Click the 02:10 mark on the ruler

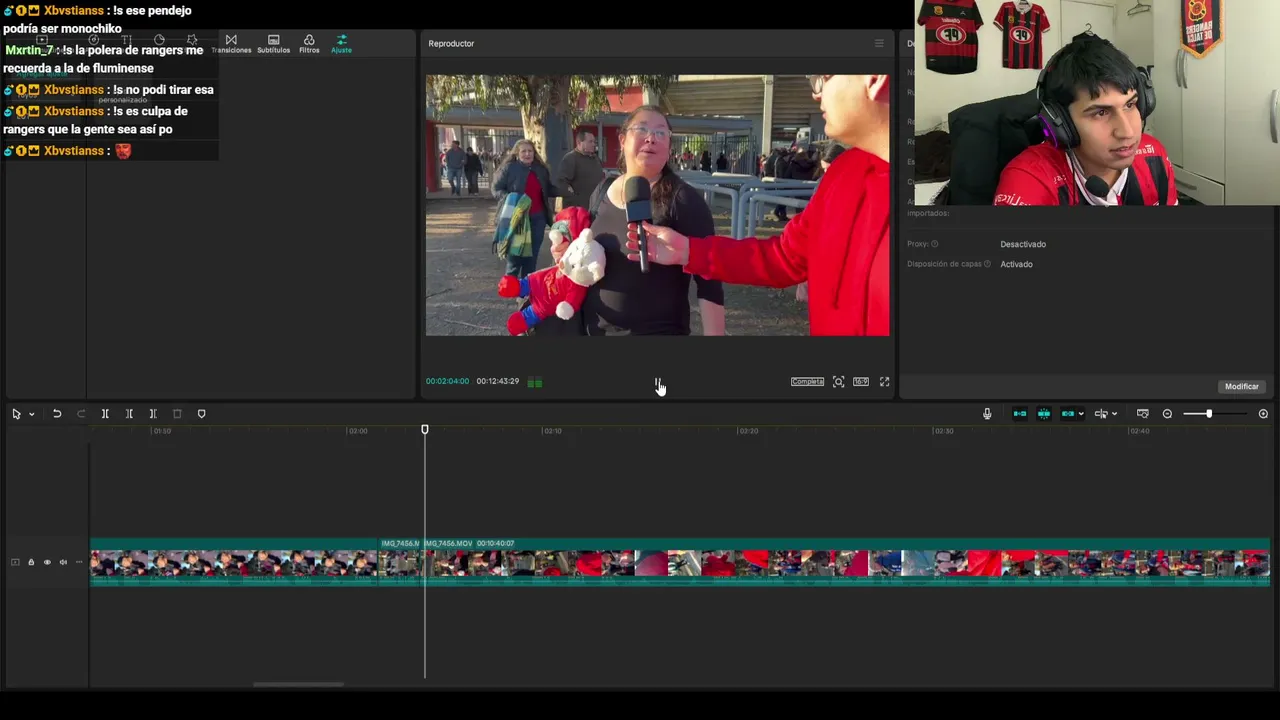(x=552, y=431)
